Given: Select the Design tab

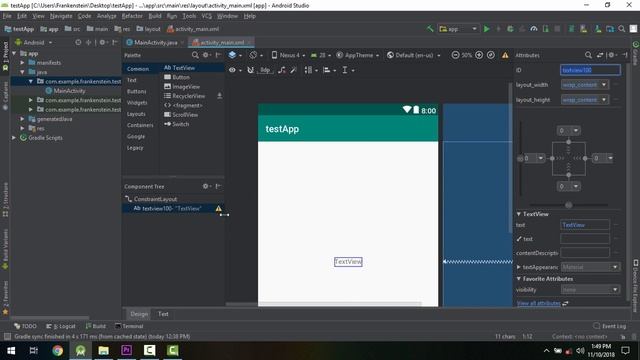Looking at the screenshot, I should [139, 314].
